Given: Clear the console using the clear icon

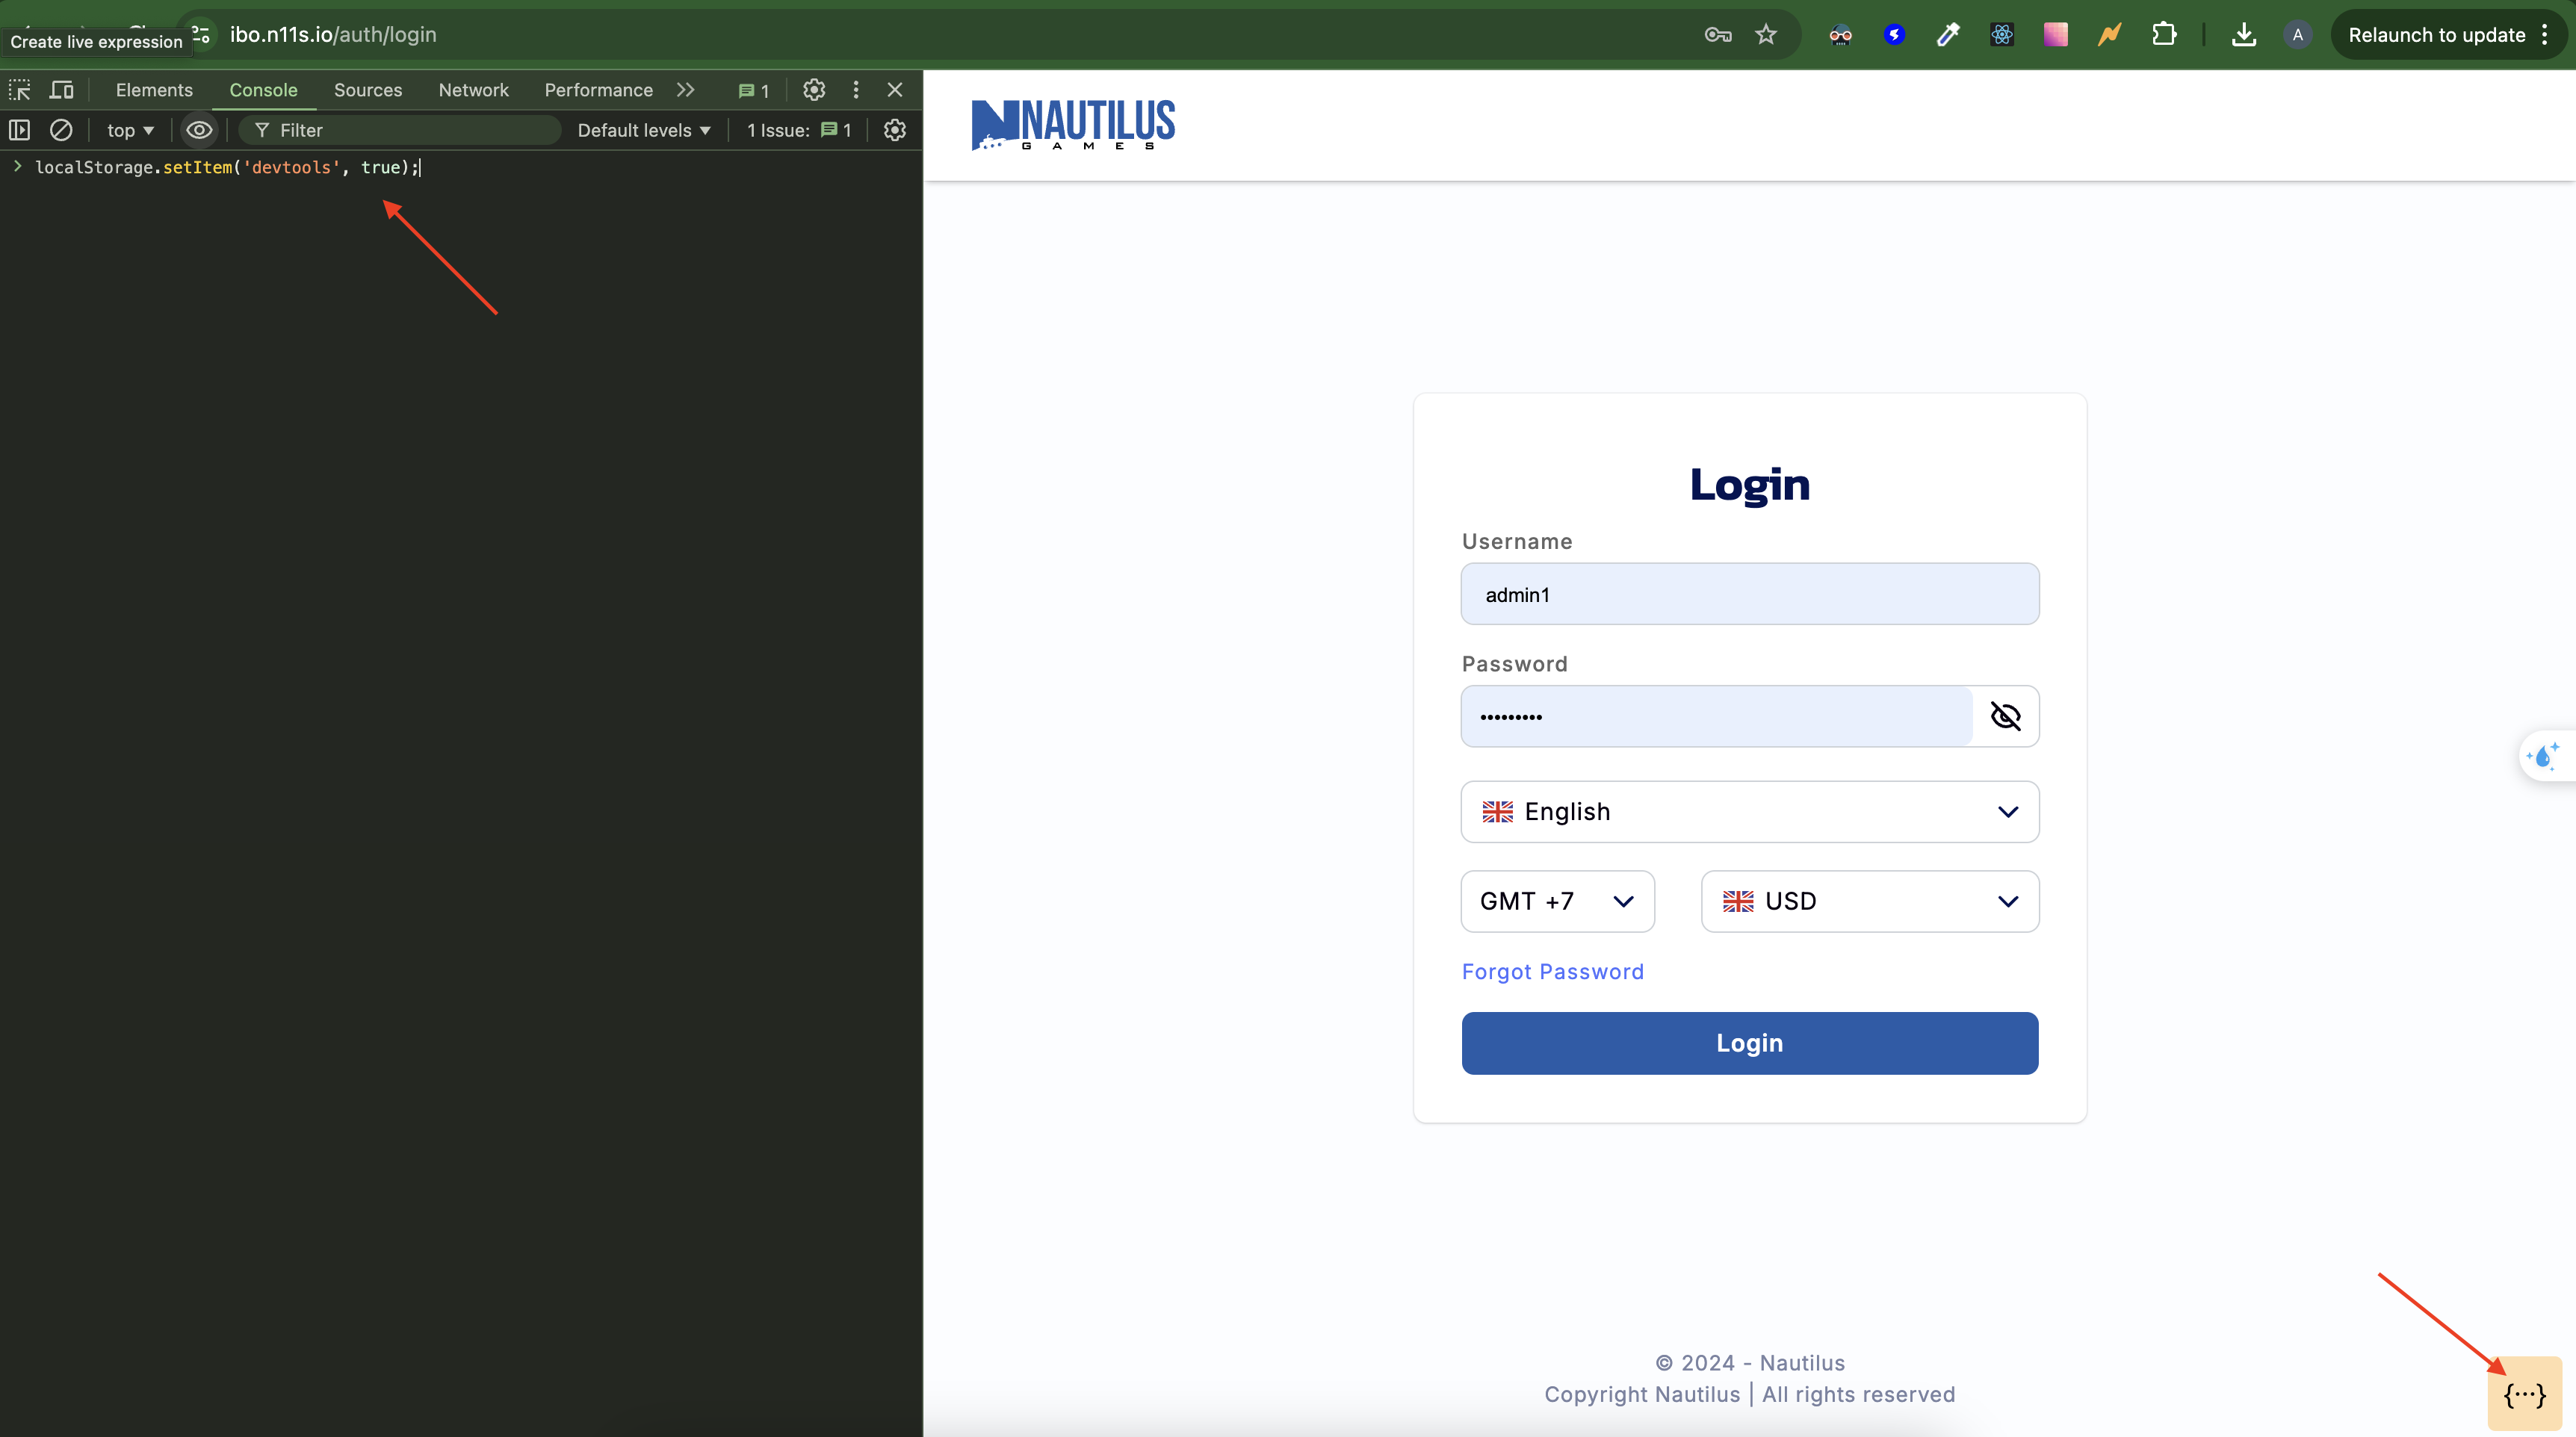Looking at the screenshot, I should [62, 130].
